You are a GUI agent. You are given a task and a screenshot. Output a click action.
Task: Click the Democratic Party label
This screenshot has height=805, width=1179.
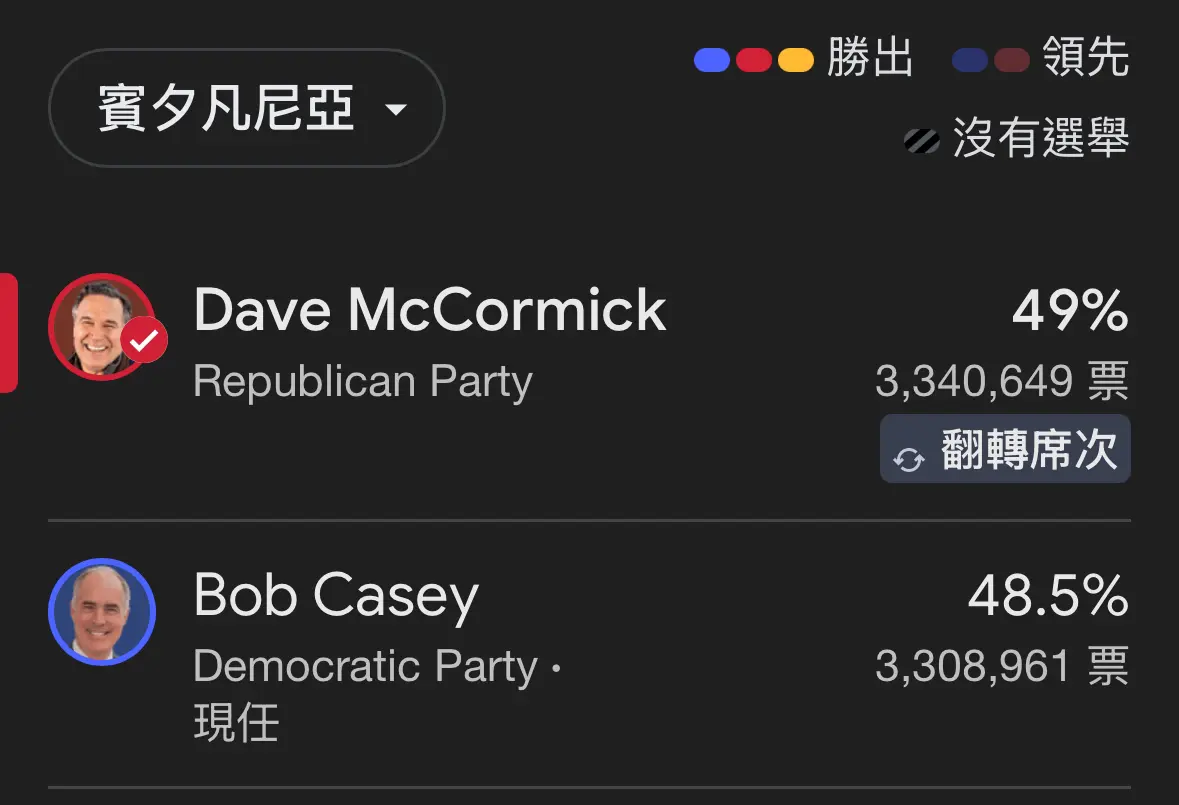click(x=365, y=666)
